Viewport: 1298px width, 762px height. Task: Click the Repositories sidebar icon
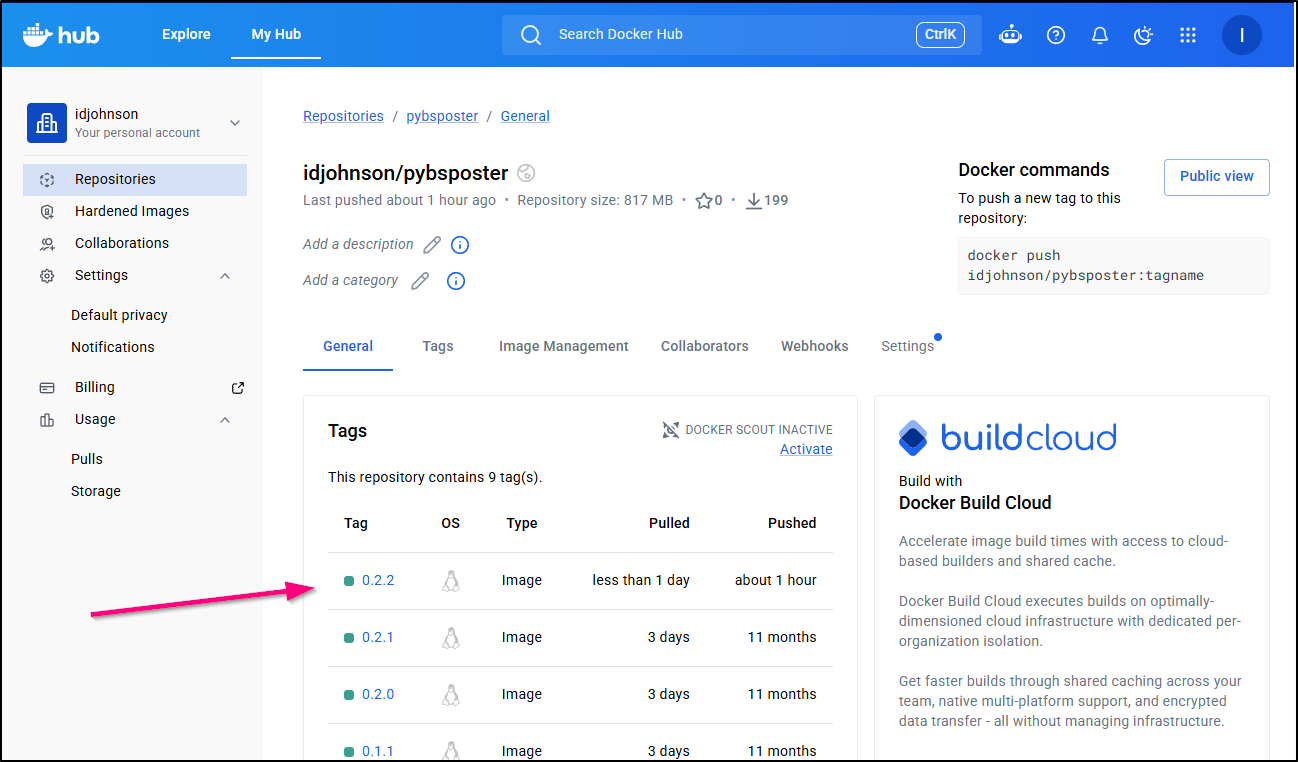point(47,180)
